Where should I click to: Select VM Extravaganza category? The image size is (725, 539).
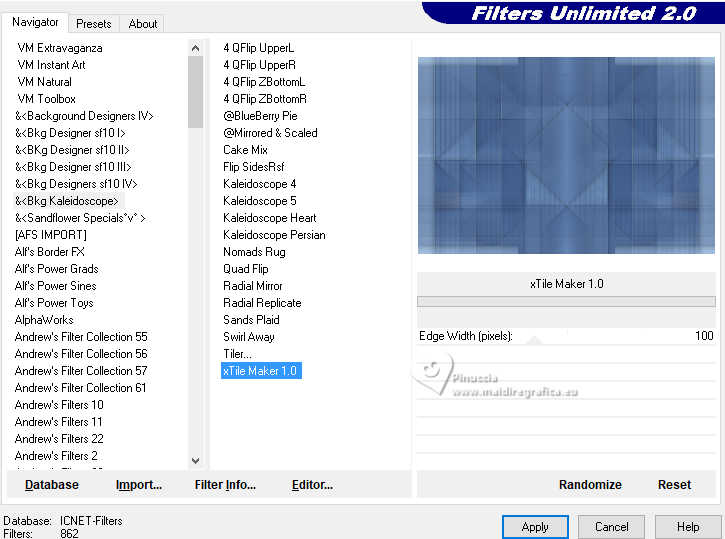pos(60,48)
